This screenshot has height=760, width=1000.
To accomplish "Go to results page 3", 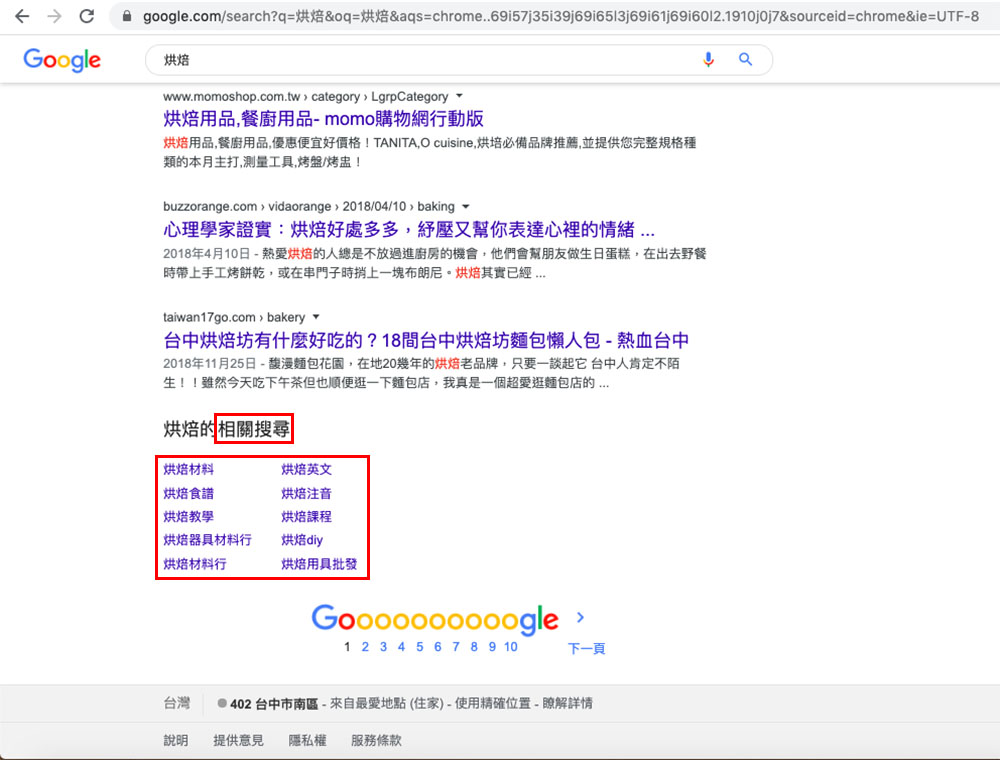I will [x=383, y=647].
